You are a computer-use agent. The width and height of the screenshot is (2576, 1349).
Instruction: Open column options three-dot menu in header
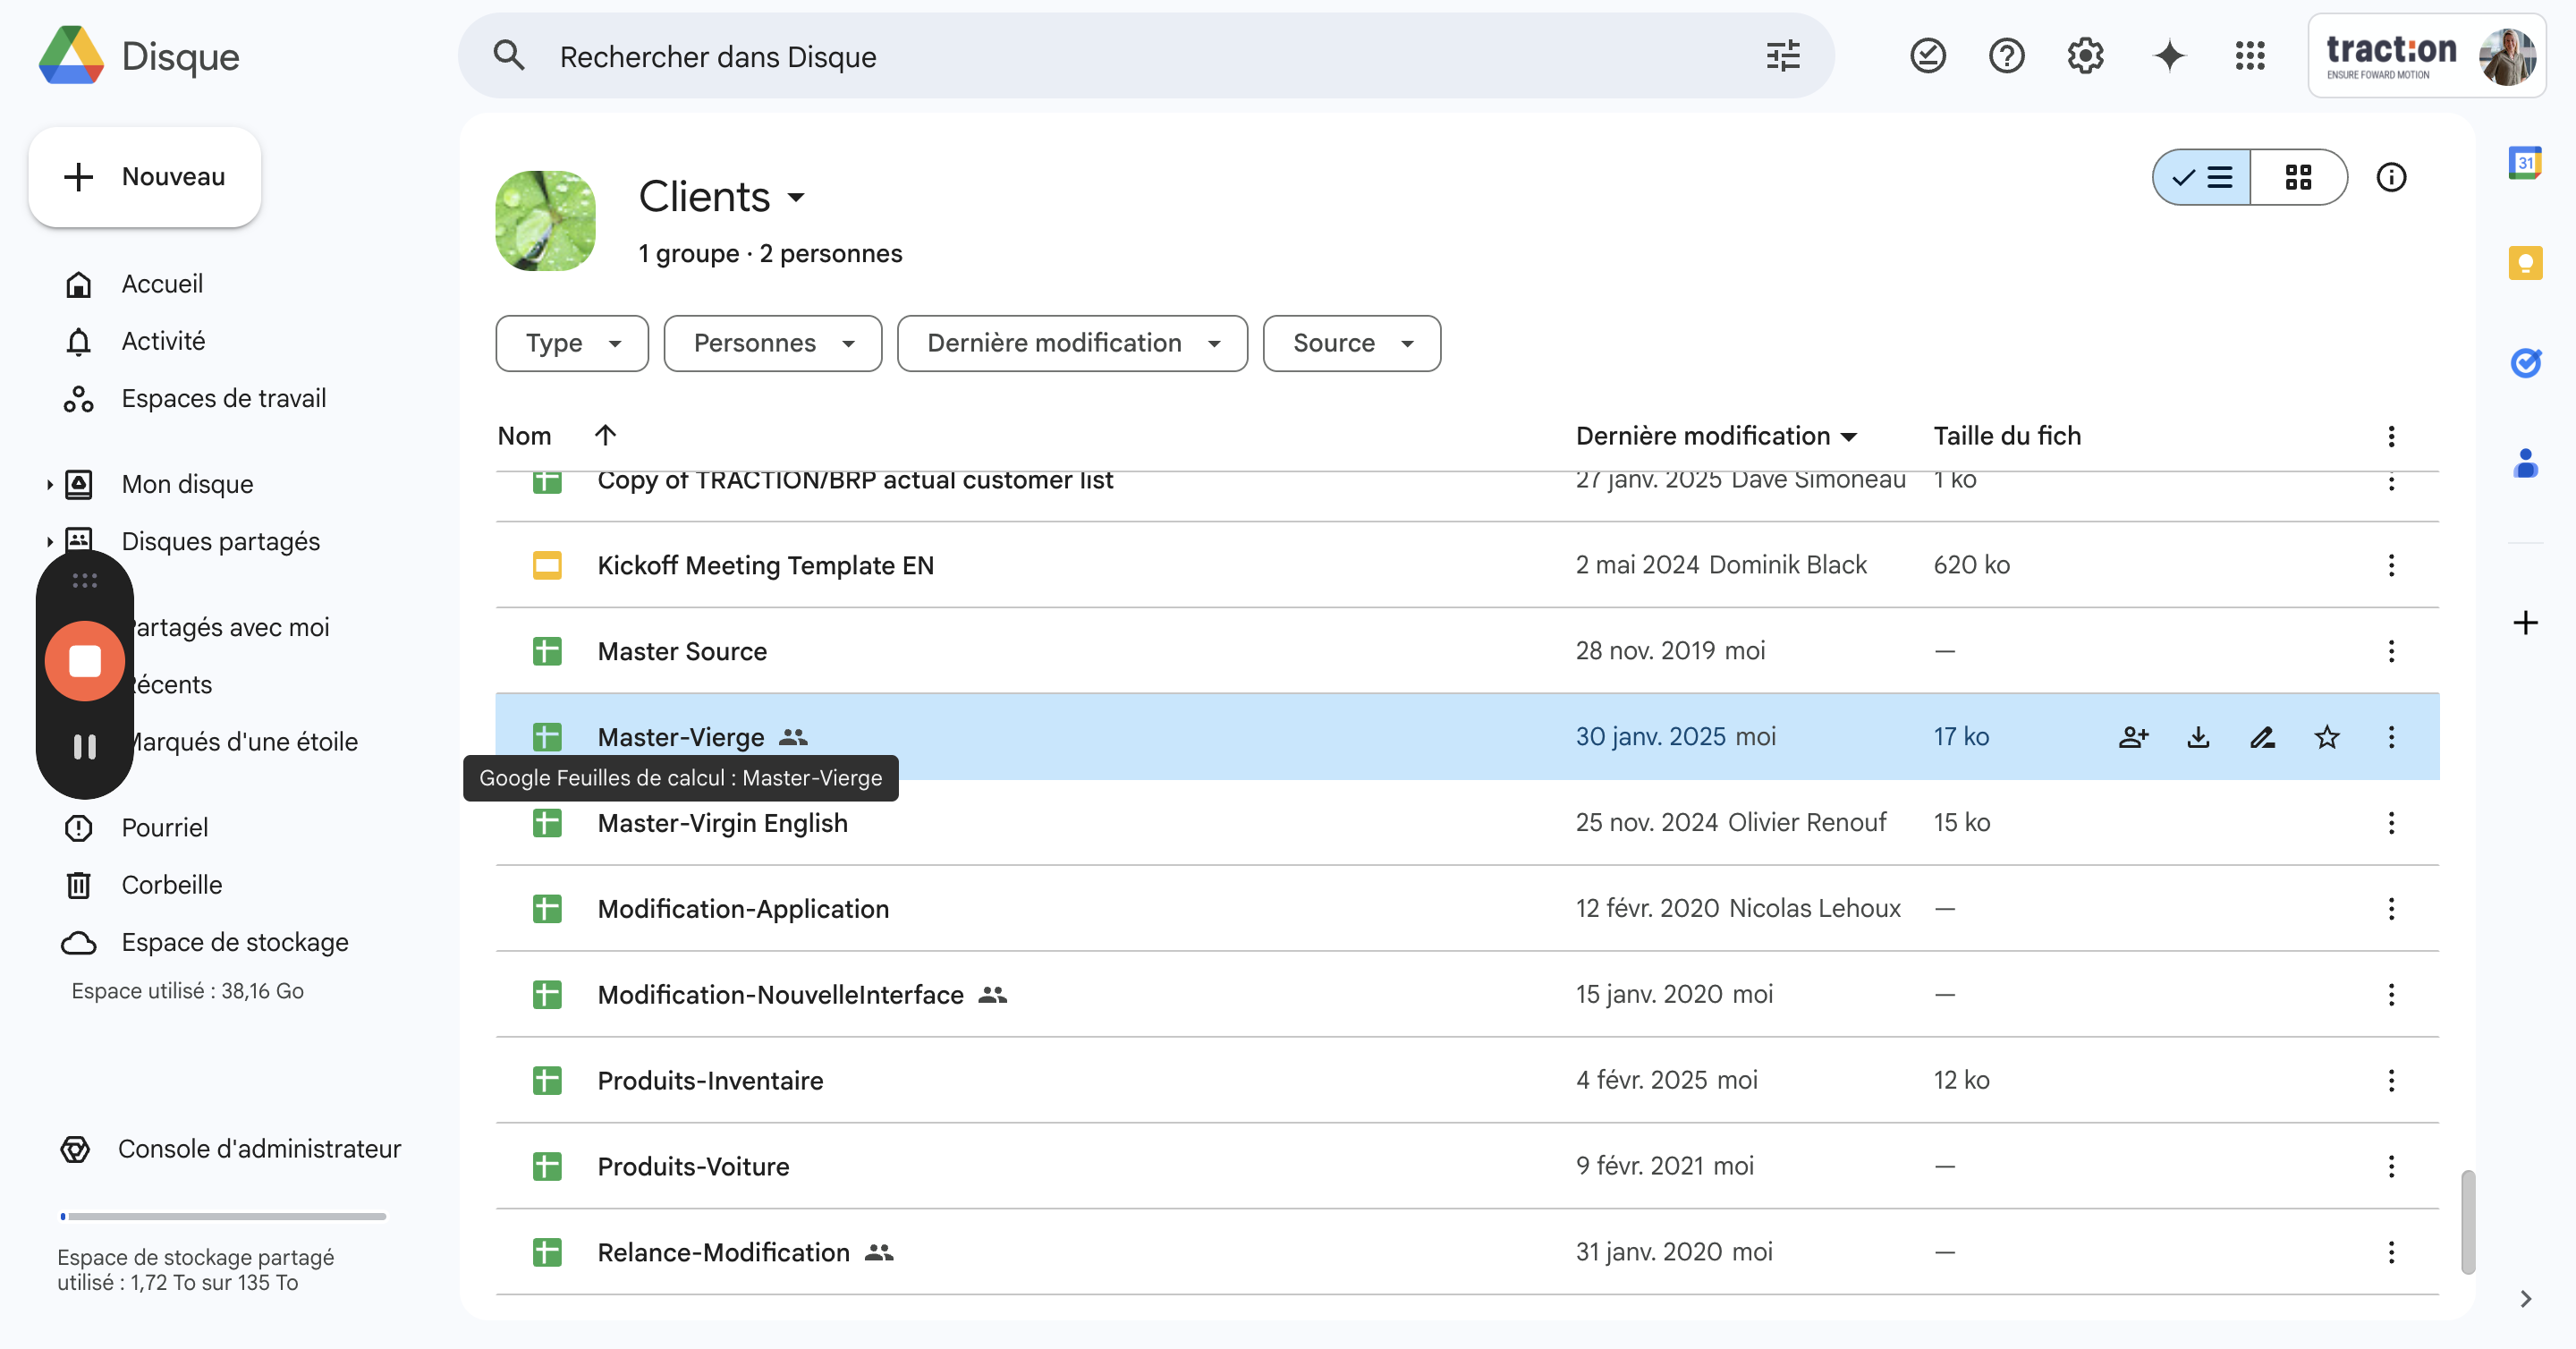(x=2391, y=436)
